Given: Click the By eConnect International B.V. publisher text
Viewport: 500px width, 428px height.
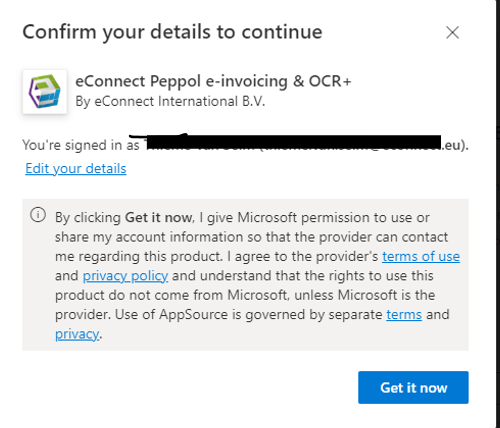Looking at the screenshot, I should click(170, 101).
